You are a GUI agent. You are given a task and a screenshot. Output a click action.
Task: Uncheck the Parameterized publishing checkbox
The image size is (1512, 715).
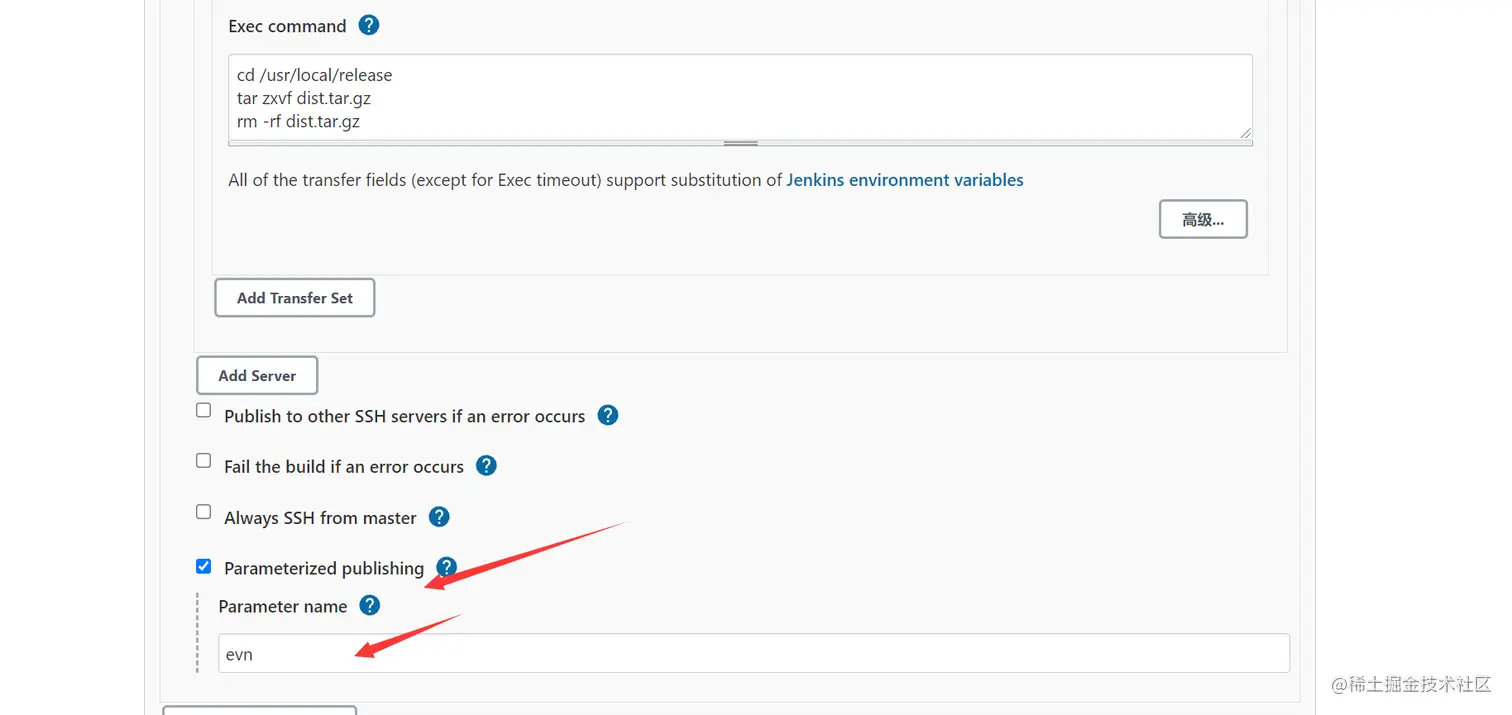pyautogui.click(x=204, y=566)
